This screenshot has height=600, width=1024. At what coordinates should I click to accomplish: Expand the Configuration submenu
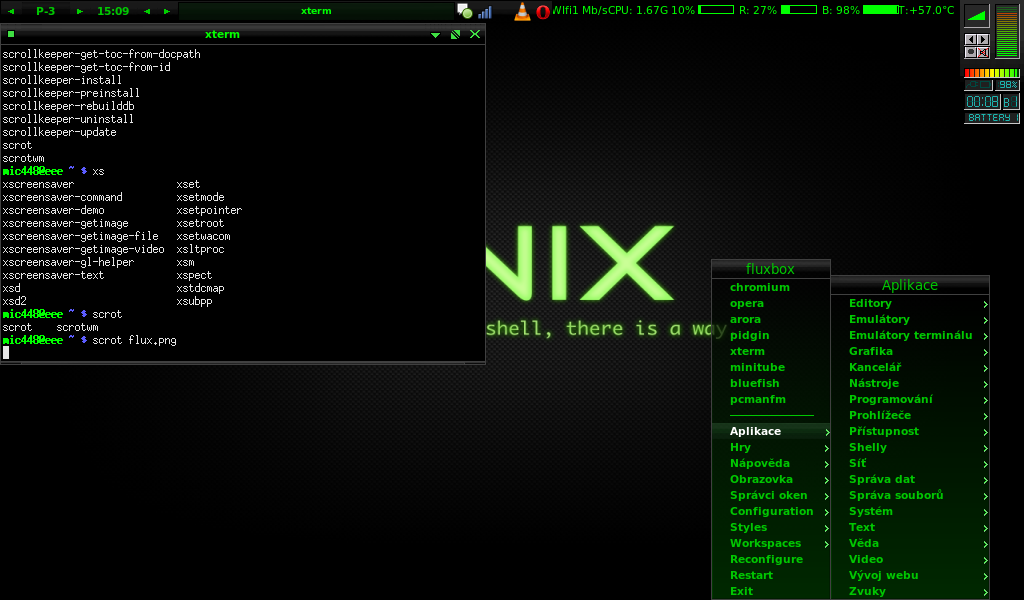coord(771,511)
